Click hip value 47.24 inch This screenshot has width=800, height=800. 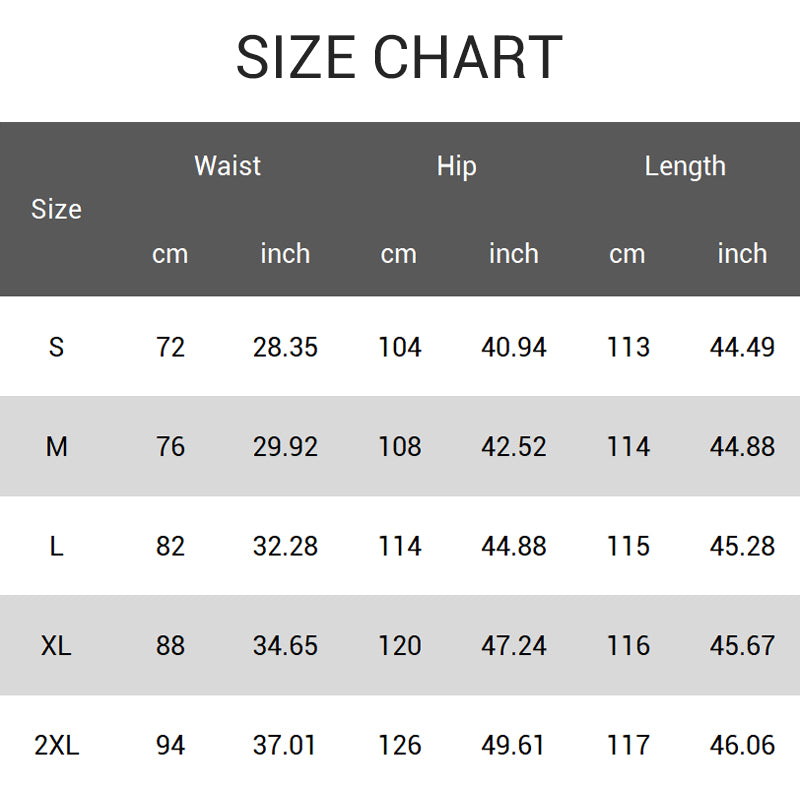click(514, 646)
